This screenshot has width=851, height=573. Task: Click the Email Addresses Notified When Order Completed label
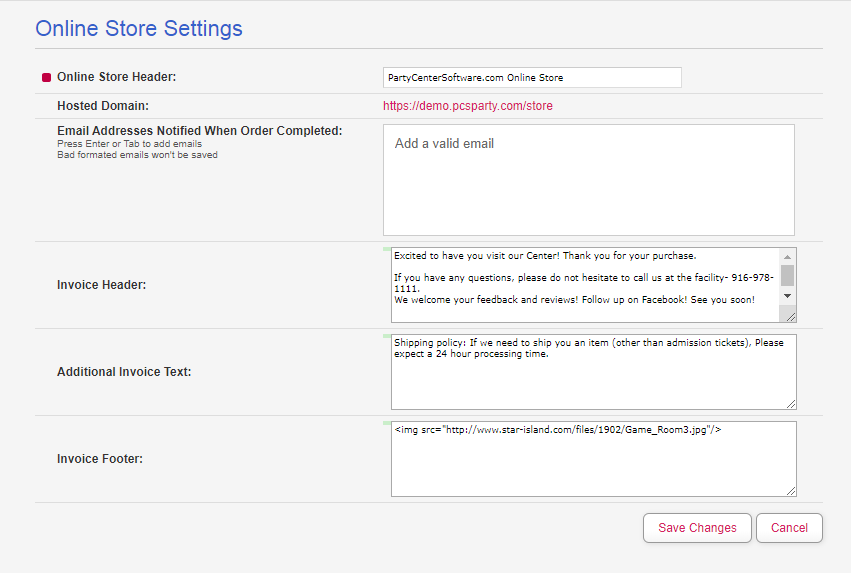[x=200, y=131]
